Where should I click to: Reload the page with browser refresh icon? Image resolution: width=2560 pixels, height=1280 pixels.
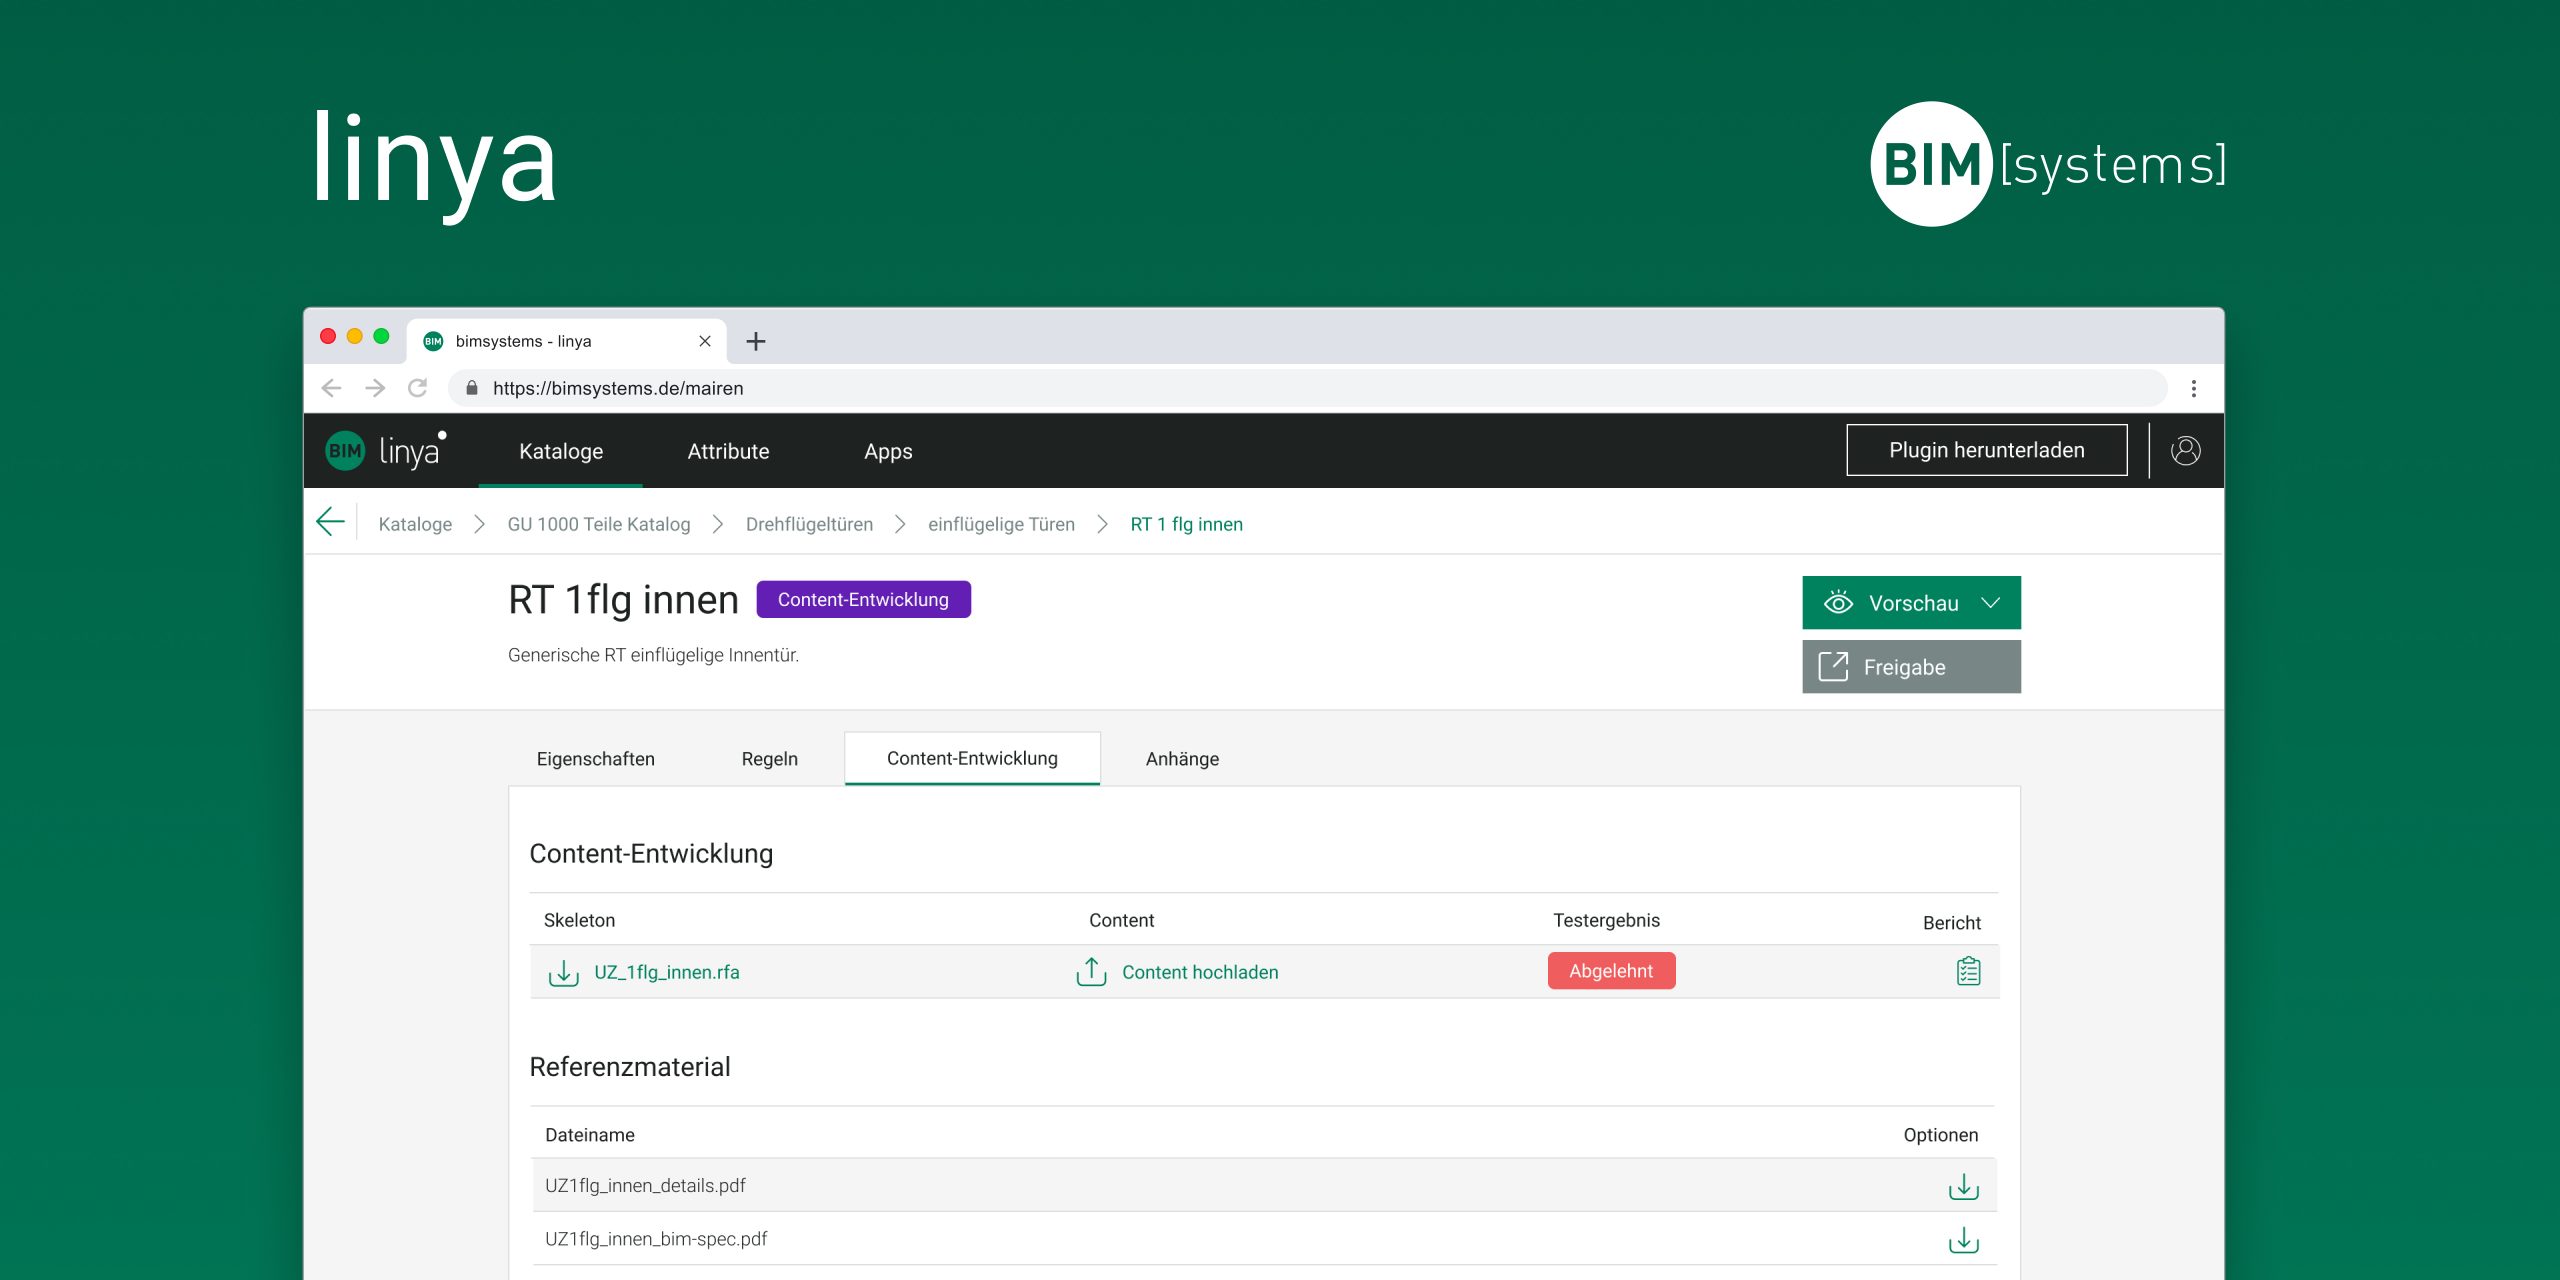(418, 388)
